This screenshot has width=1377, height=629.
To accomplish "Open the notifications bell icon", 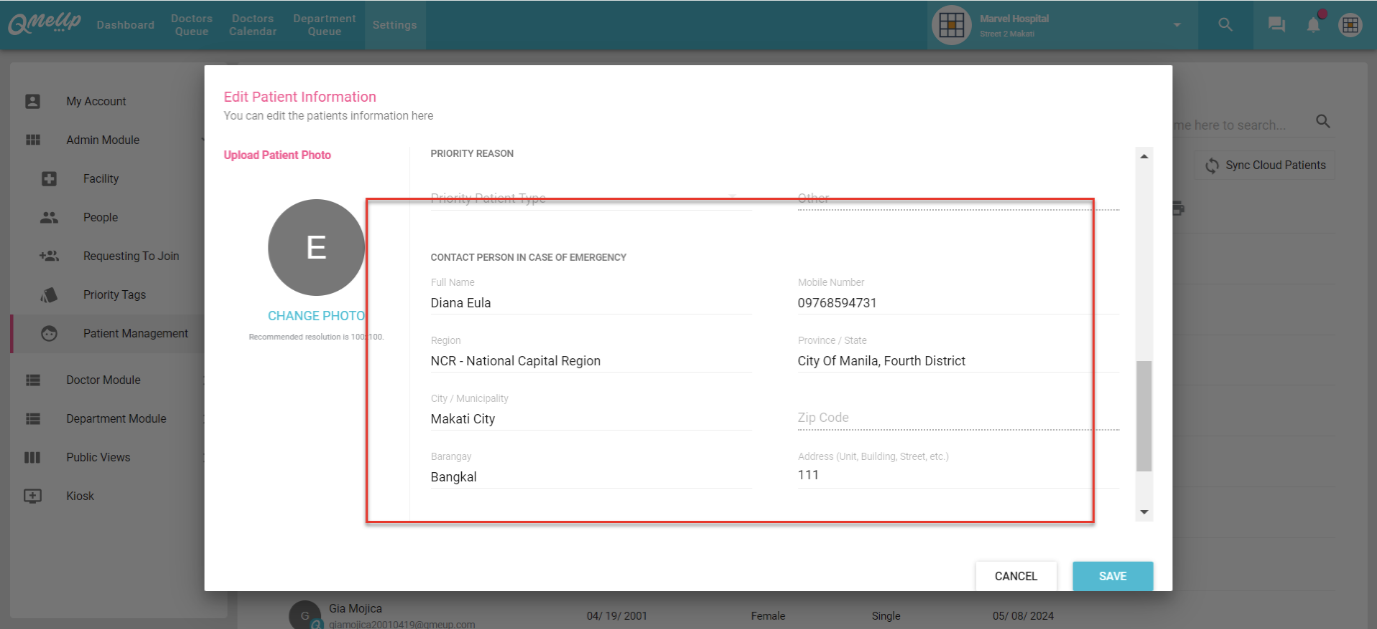I will (1314, 25).
